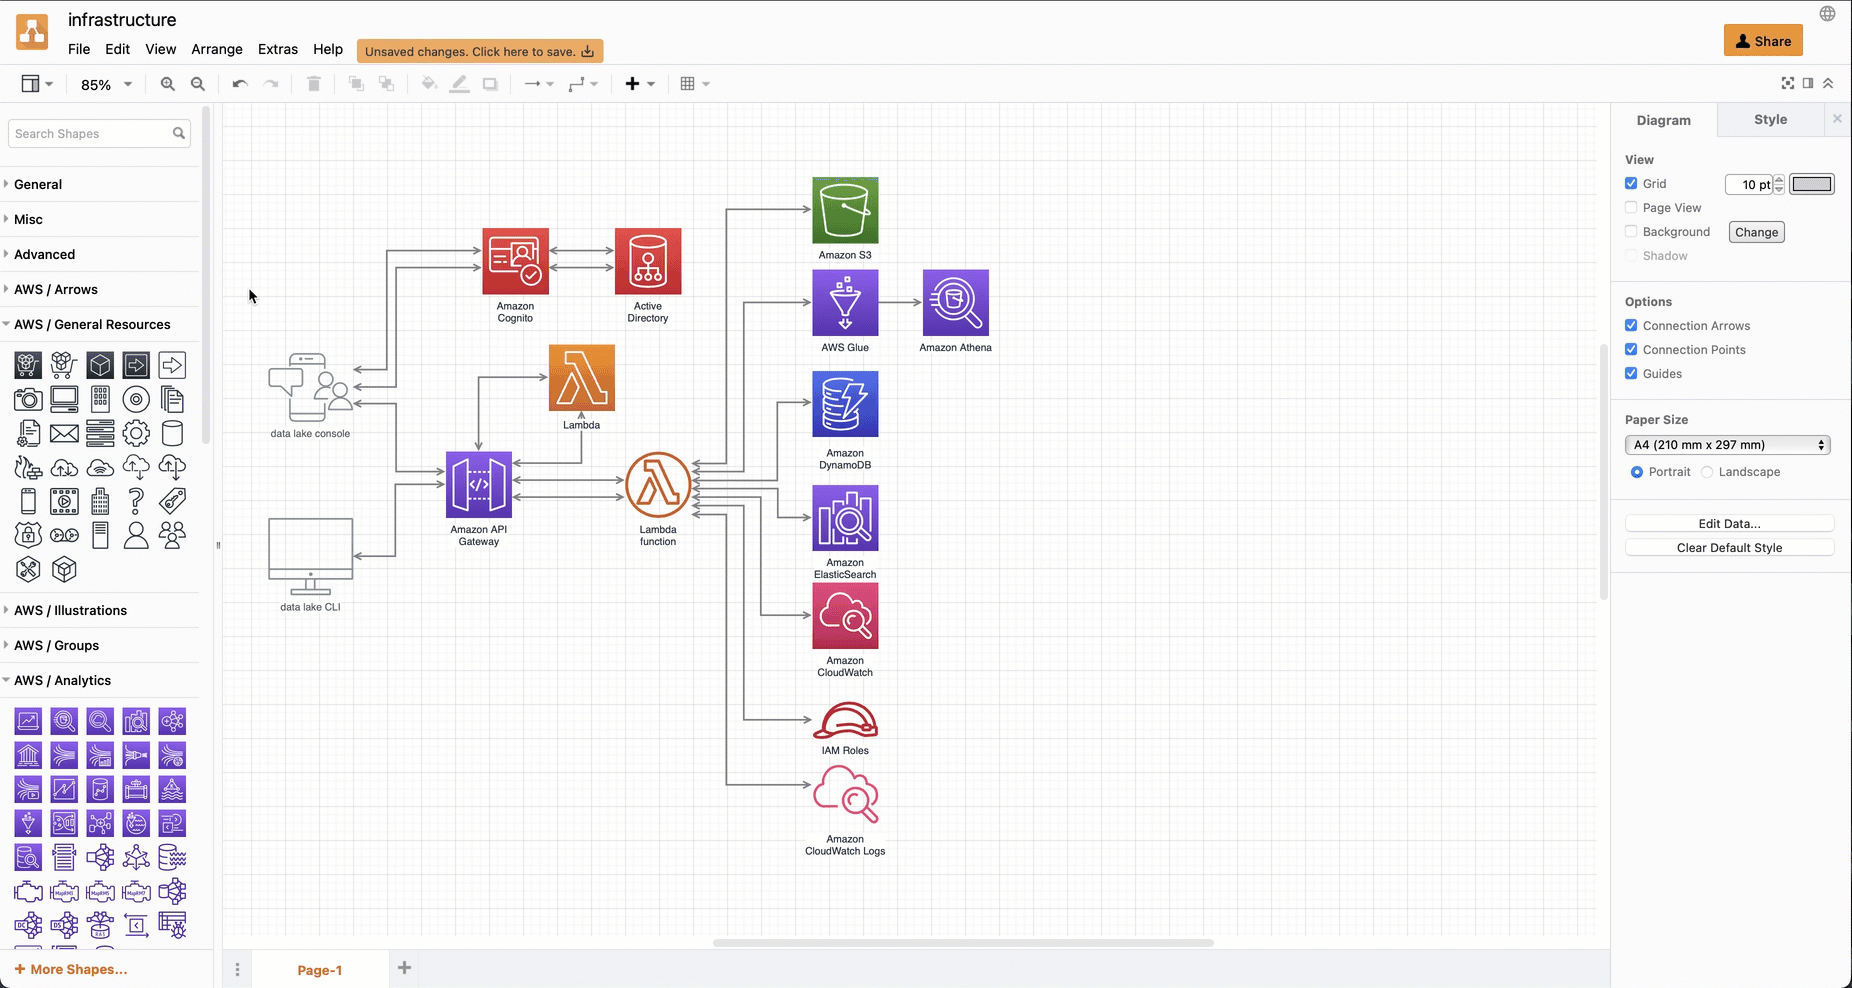The width and height of the screenshot is (1852, 988).
Task: Open the Arrange menu
Action: point(217,49)
